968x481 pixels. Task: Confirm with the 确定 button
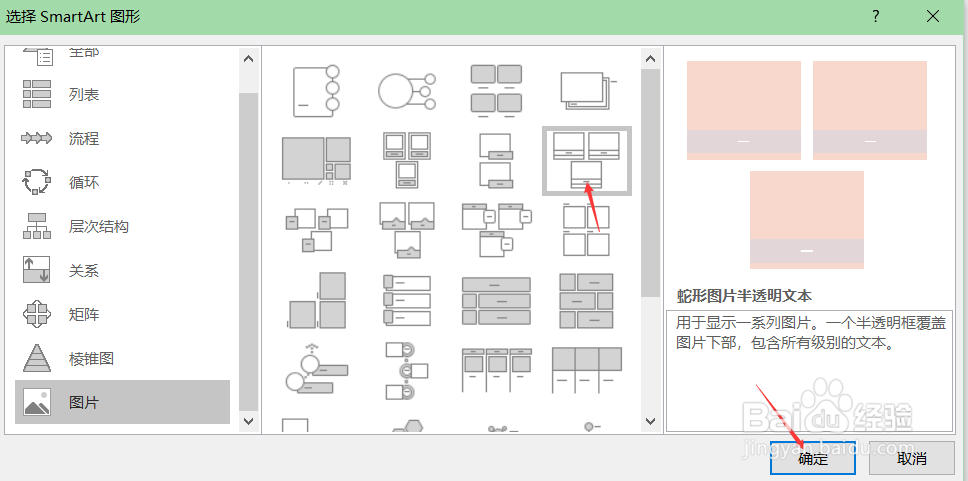click(x=813, y=459)
